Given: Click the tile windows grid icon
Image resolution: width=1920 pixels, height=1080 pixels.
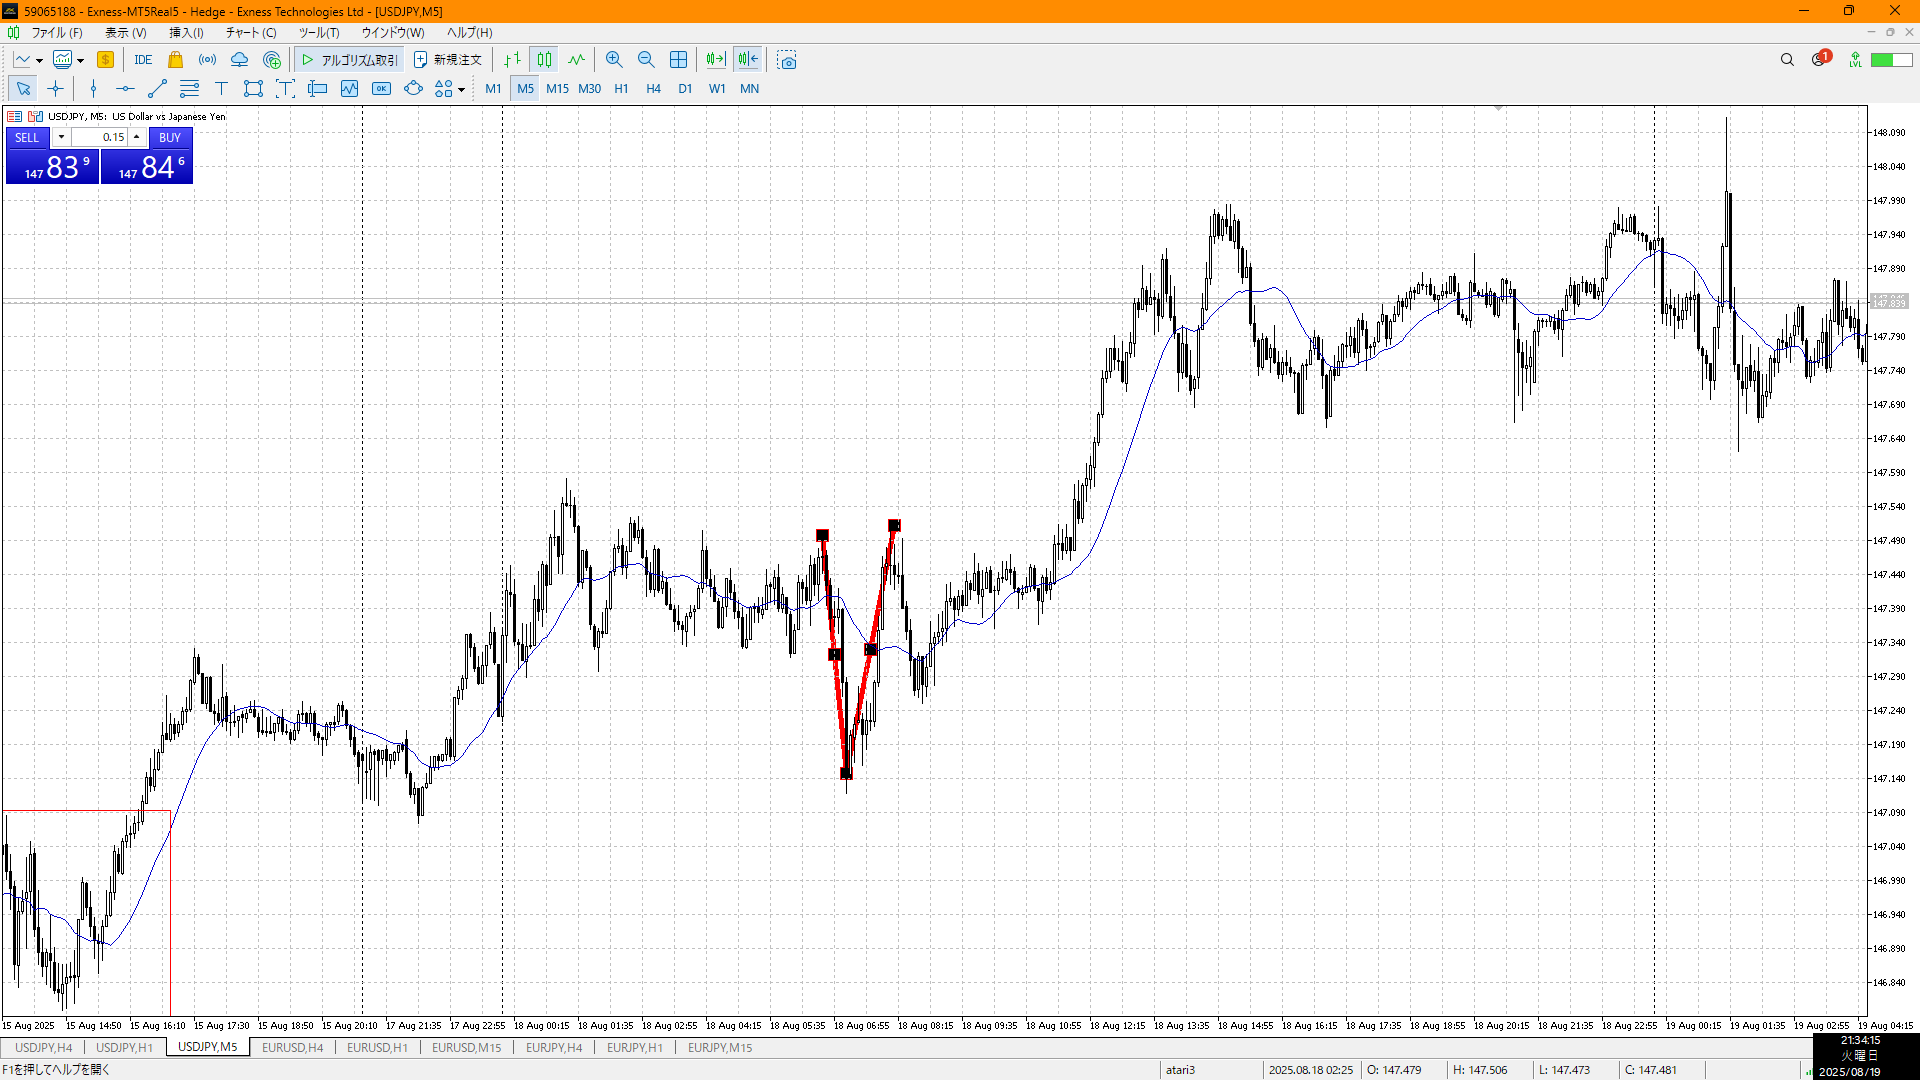Looking at the screenshot, I should pos(678,60).
